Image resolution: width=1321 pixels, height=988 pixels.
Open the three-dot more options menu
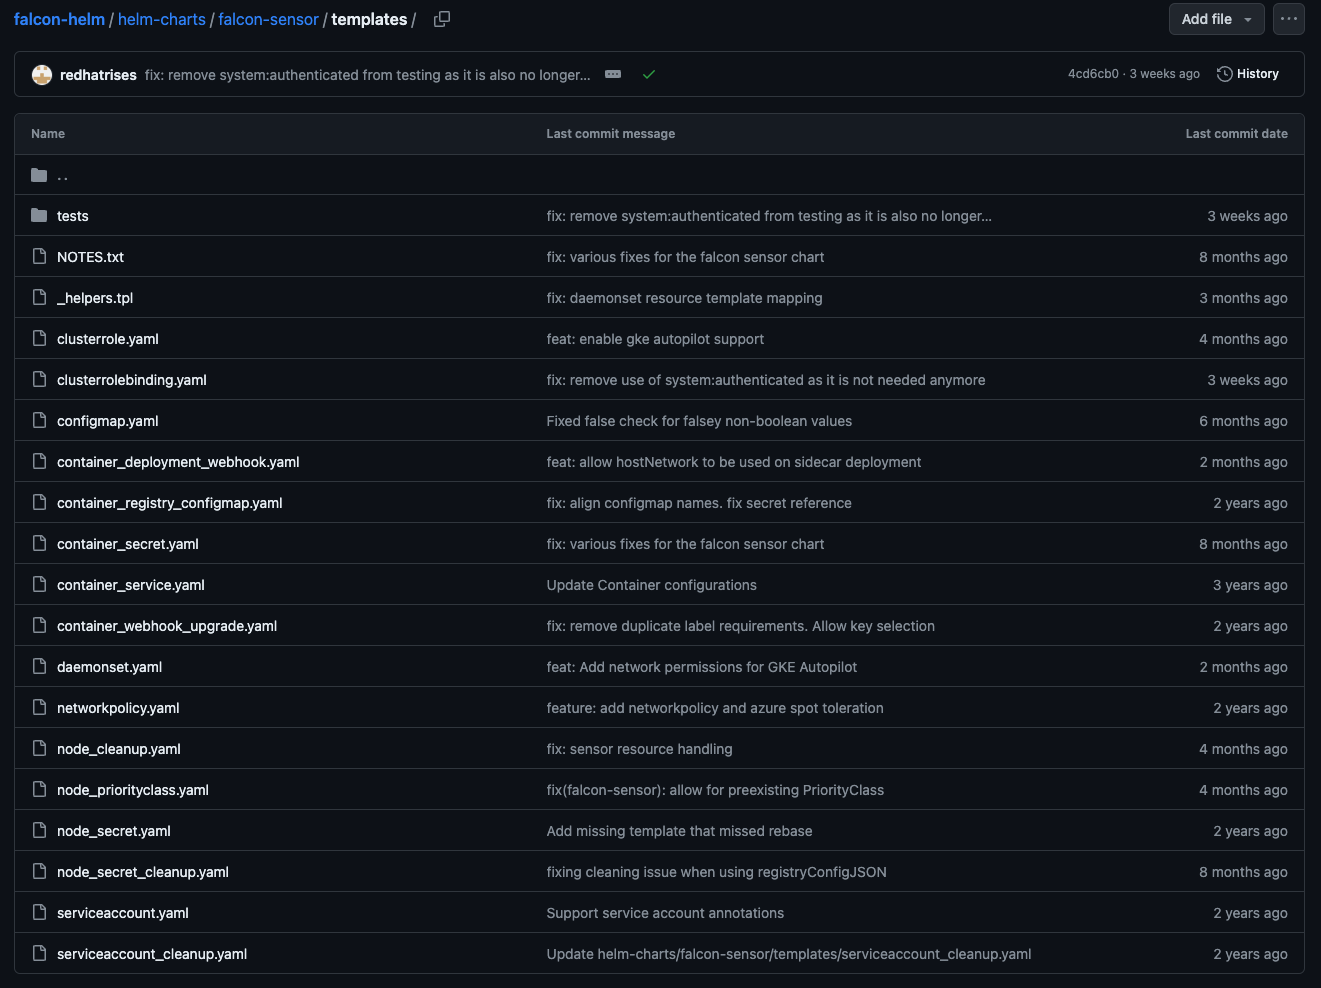click(1289, 19)
